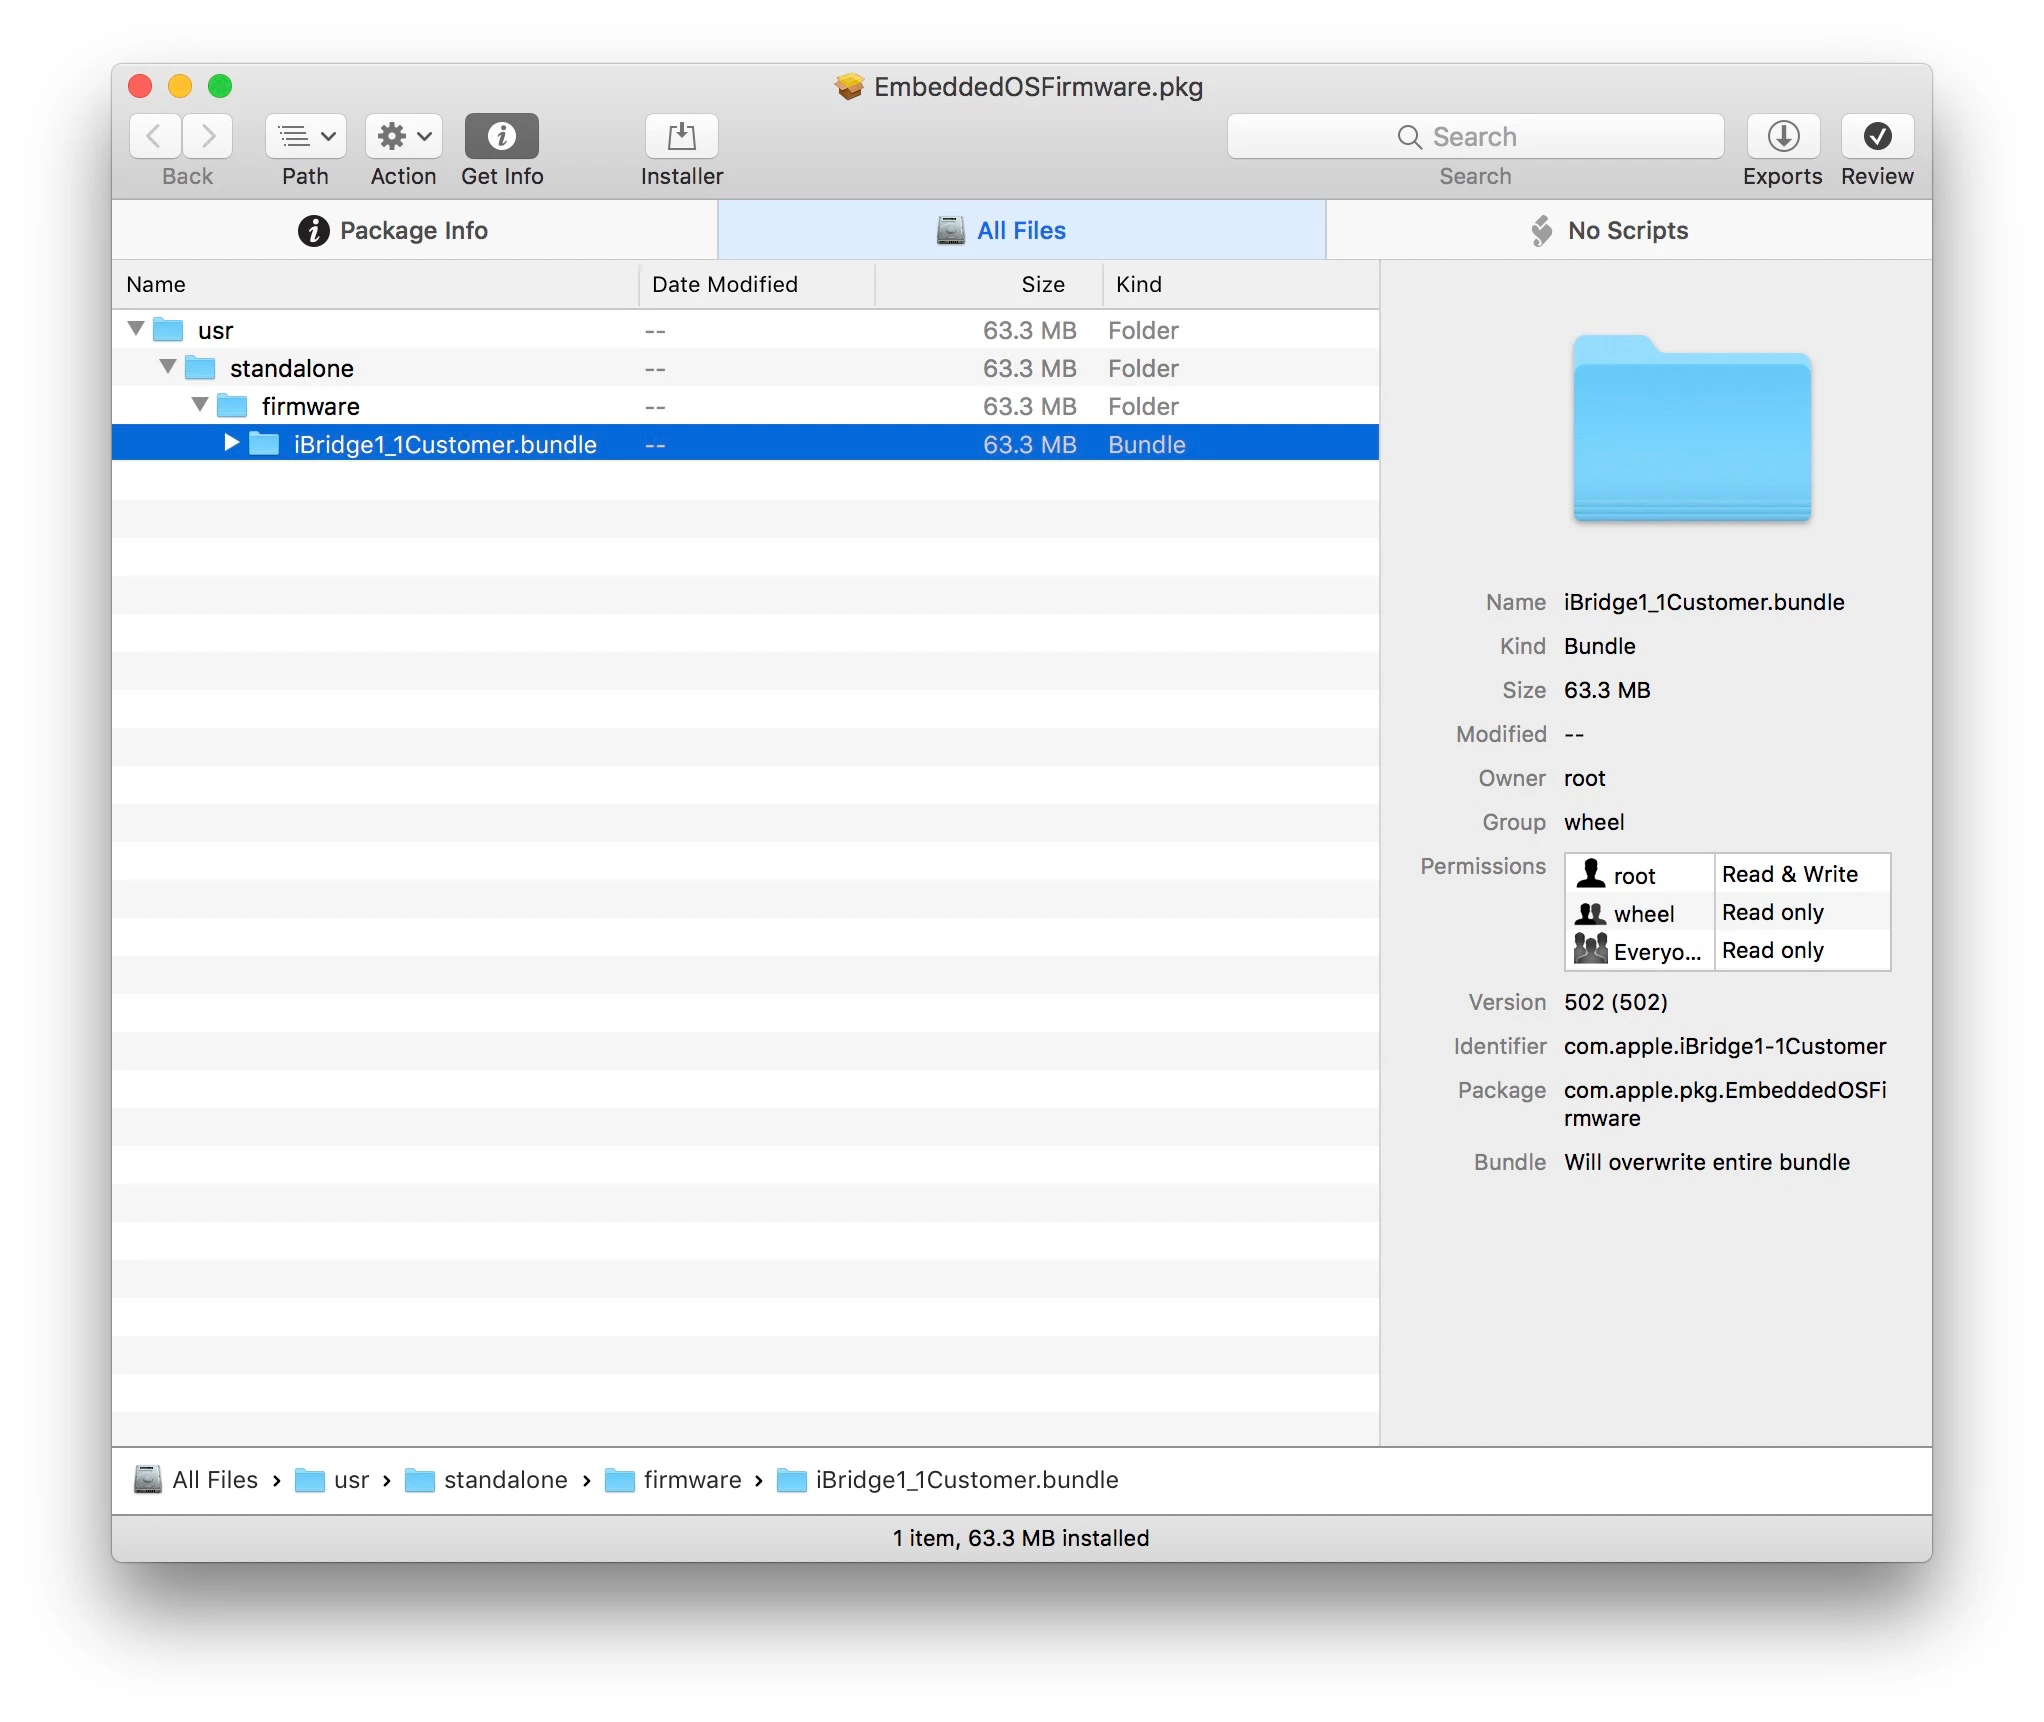Click the wheel permissions row
This screenshot has width=2044, height=1722.
pos(1727,912)
